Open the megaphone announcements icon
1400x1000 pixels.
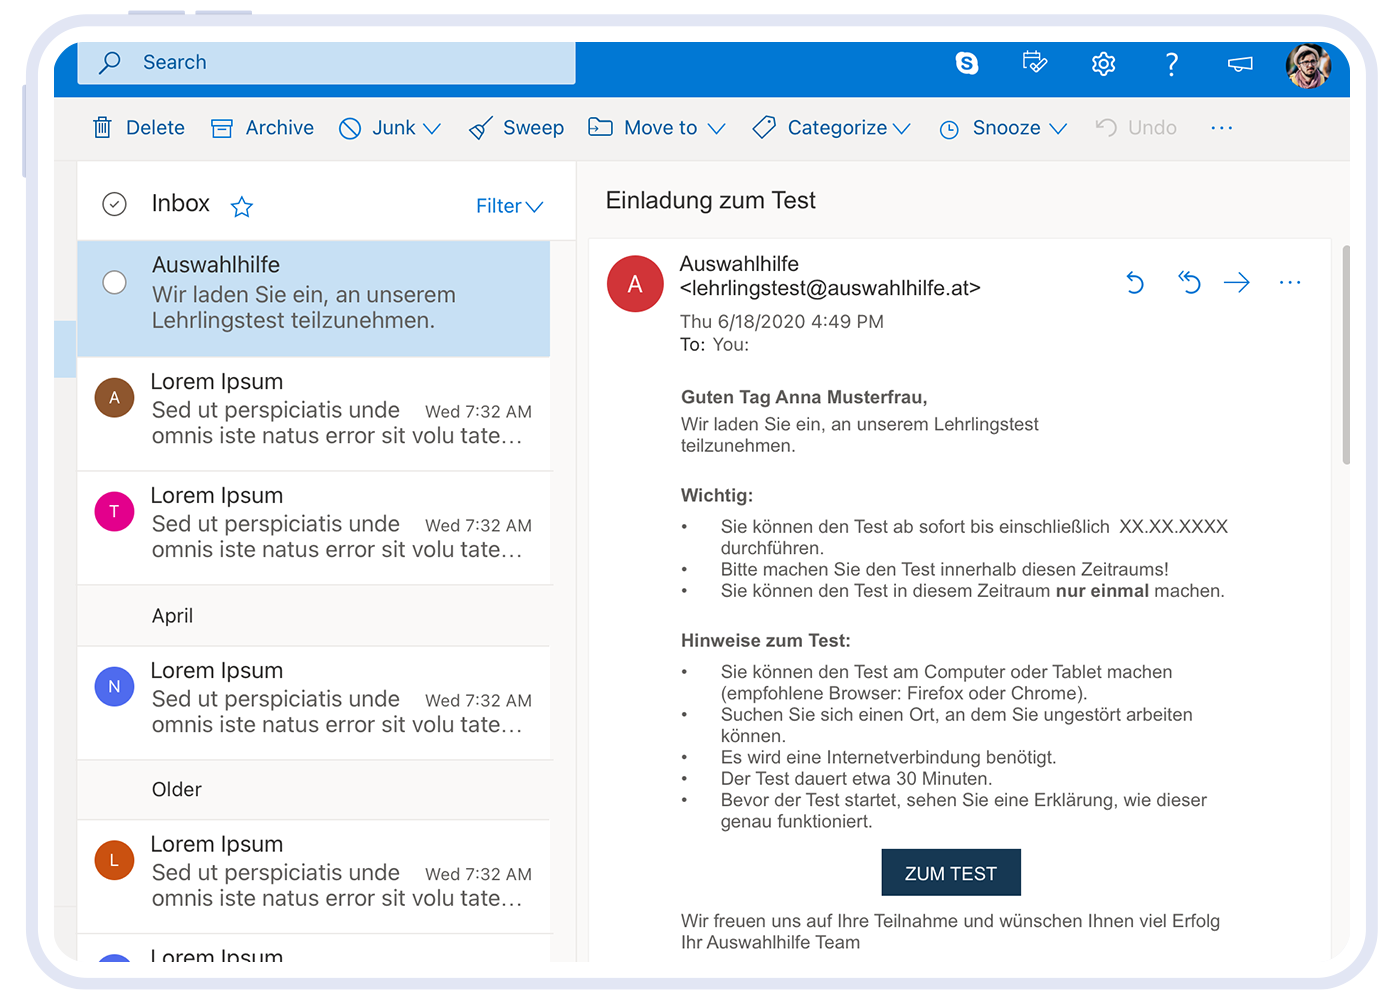click(x=1240, y=64)
